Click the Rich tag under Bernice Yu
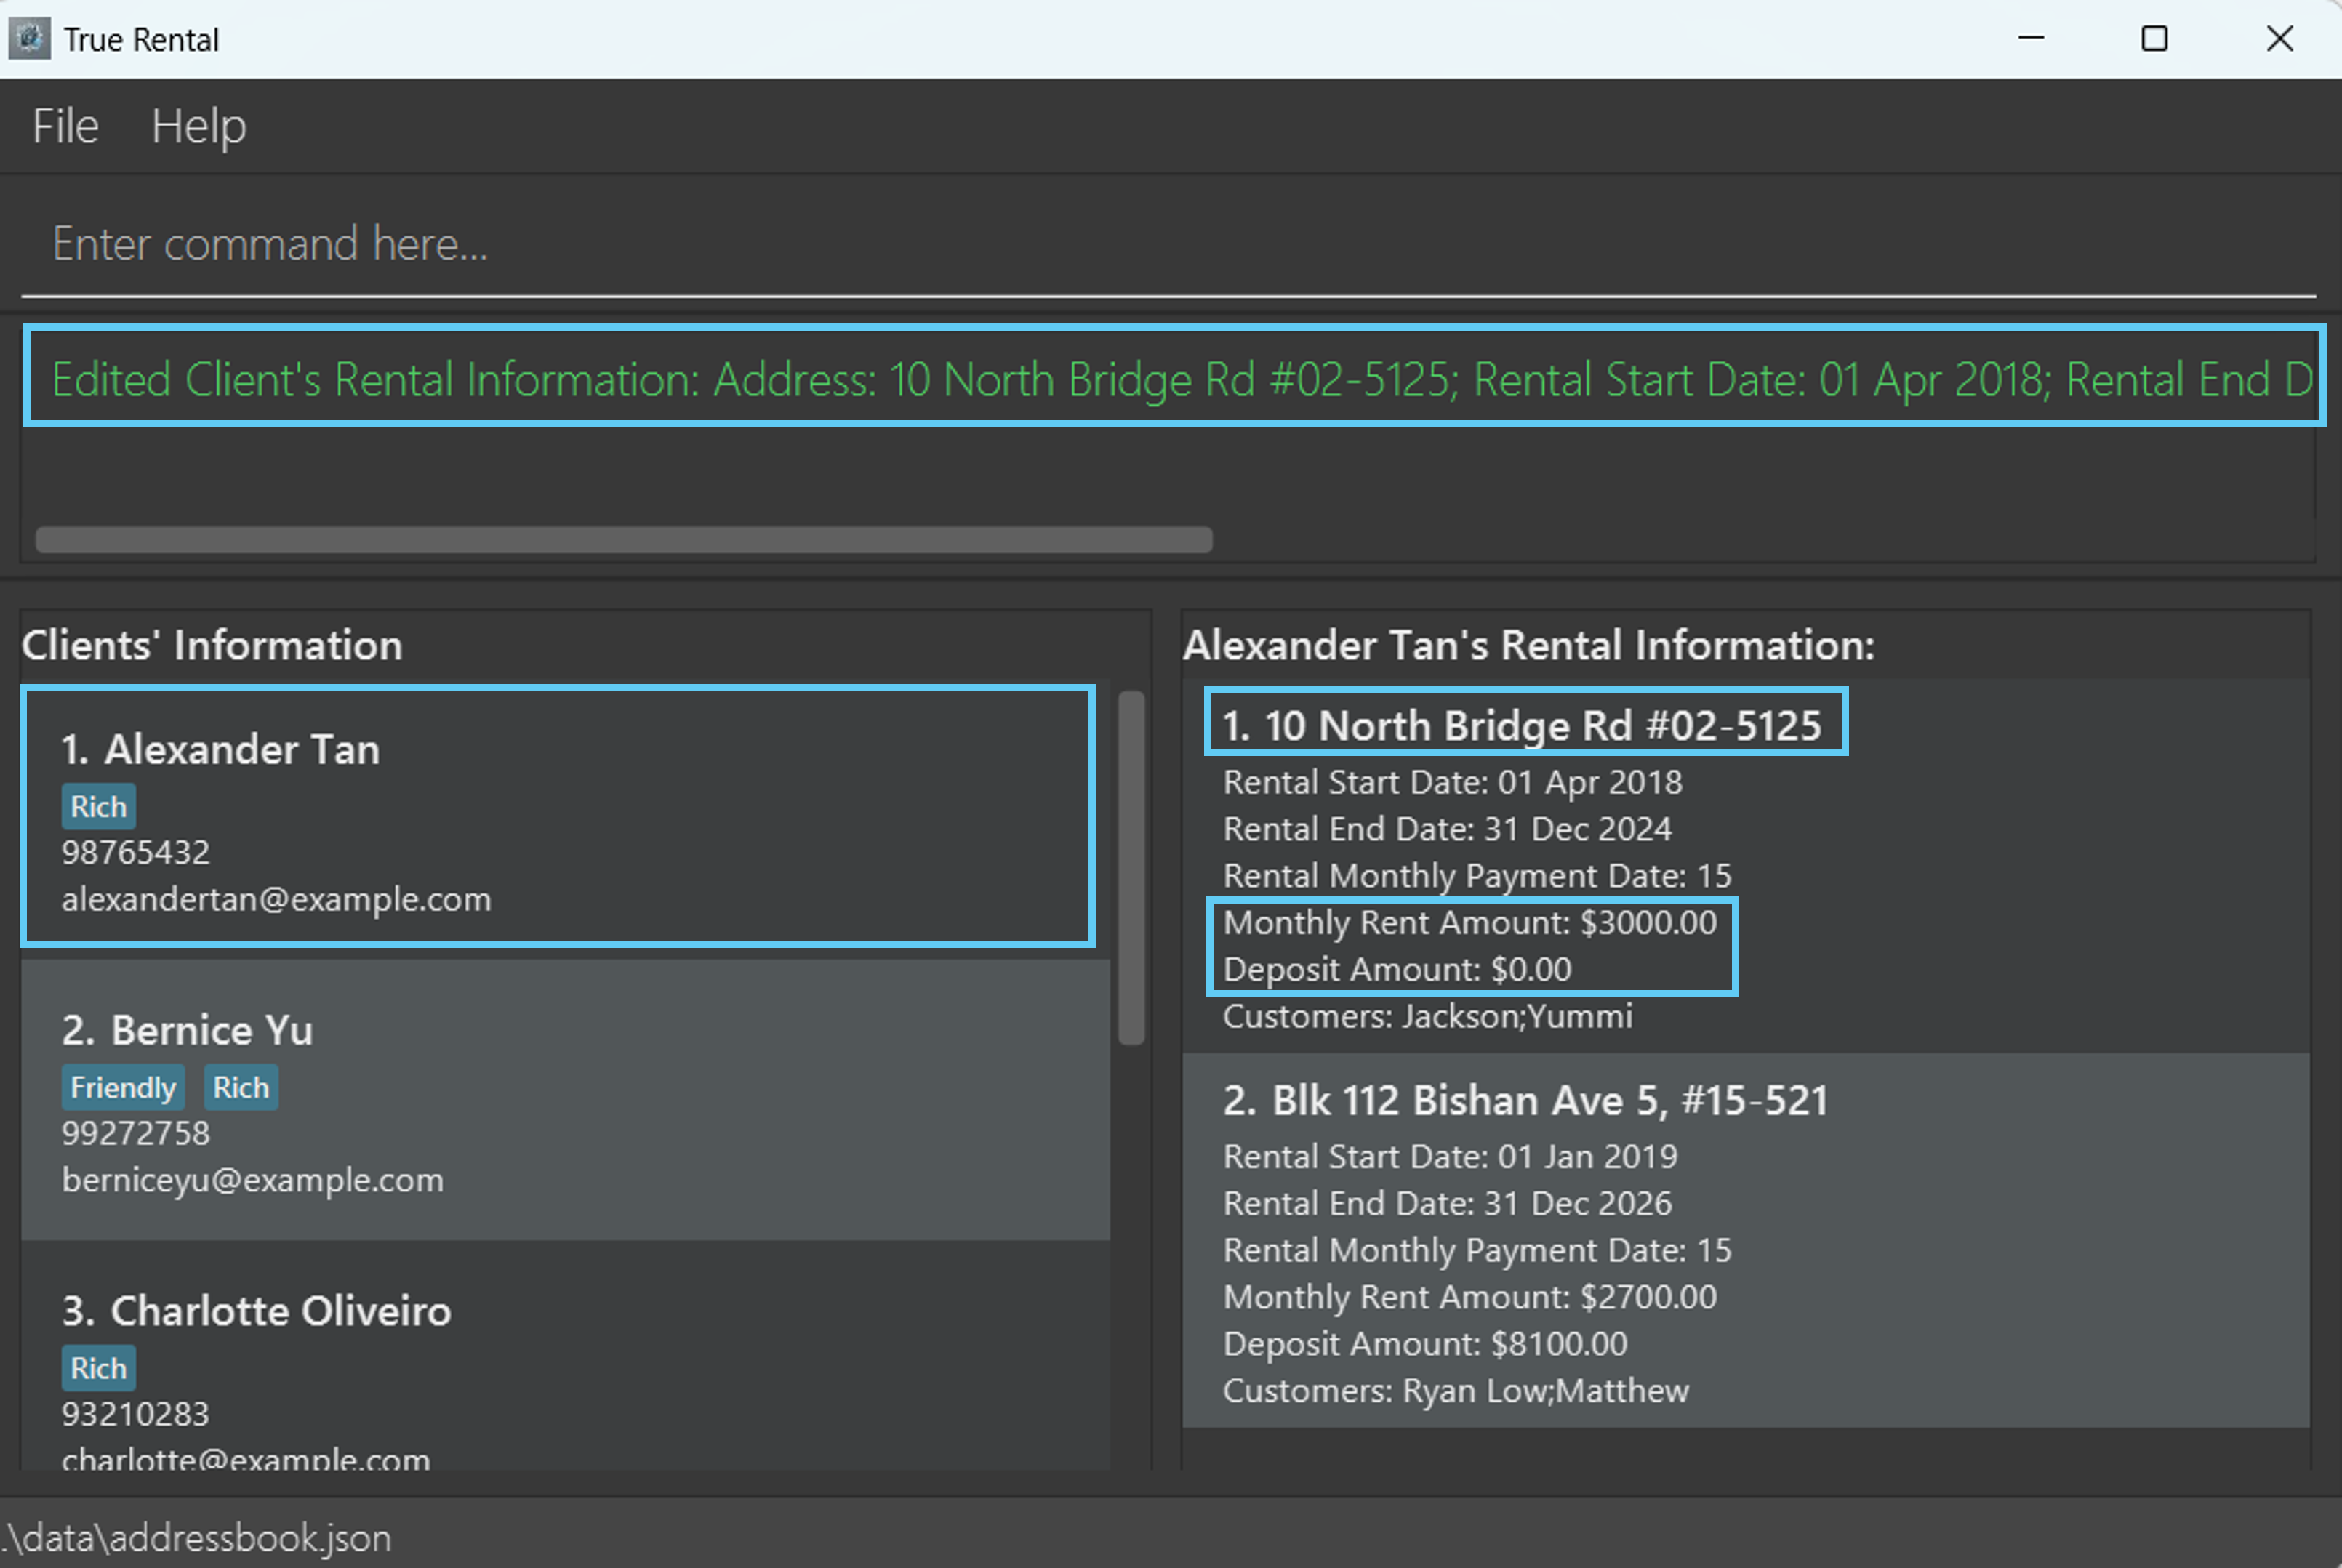 click(x=241, y=1088)
